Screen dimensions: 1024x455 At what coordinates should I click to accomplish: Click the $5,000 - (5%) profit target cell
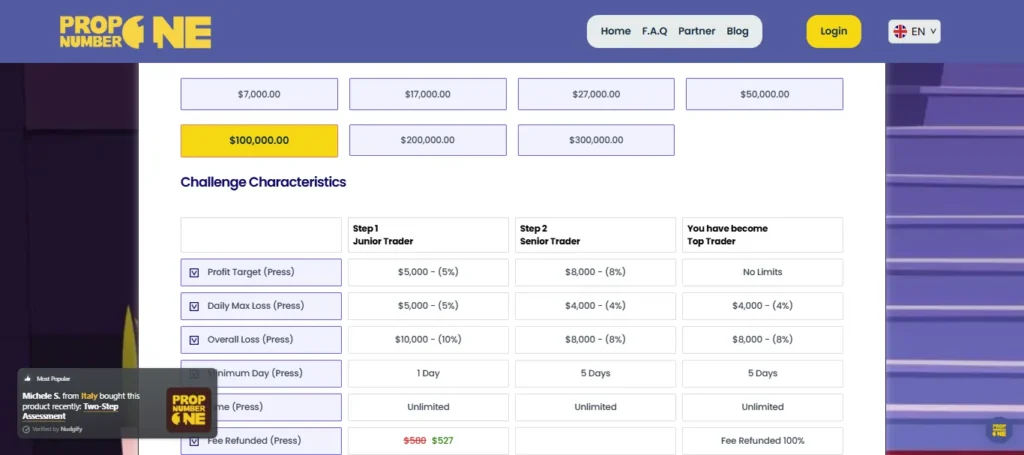[x=428, y=272]
